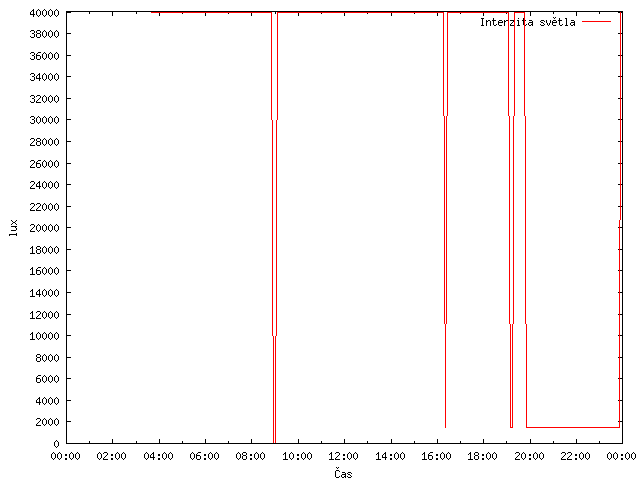
Task: Click the y-axis value 12000
Action: [x=44, y=315]
